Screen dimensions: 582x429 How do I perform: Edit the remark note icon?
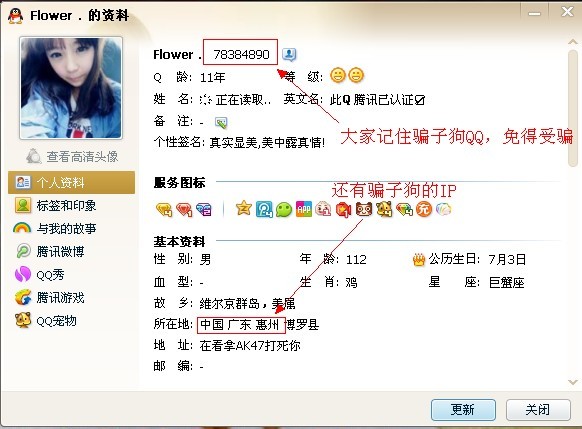(221, 122)
